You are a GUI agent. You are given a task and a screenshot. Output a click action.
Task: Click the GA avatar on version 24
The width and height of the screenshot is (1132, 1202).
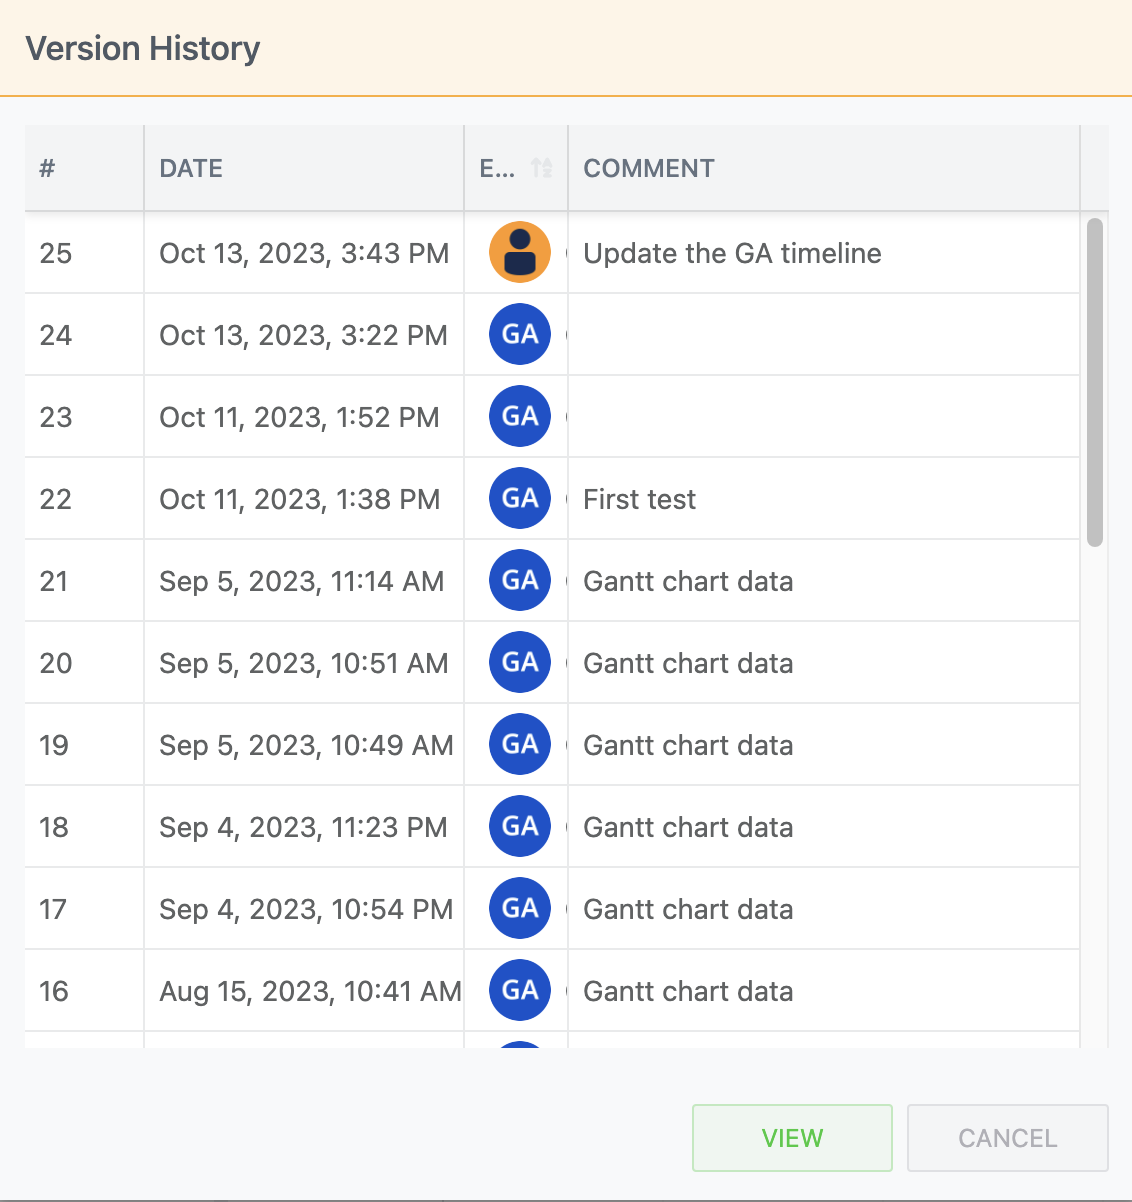[x=519, y=334]
